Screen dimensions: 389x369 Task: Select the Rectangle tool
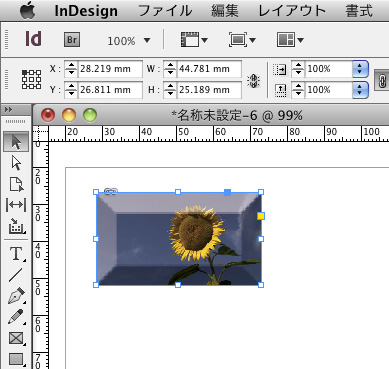click(x=16, y=359)
